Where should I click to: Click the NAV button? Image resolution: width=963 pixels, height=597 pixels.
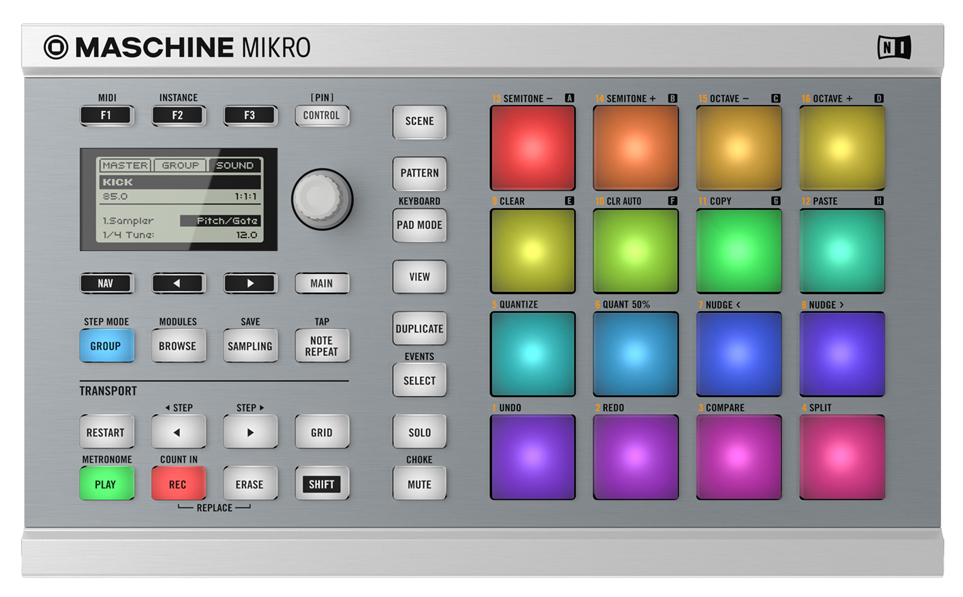pos(106,283)
